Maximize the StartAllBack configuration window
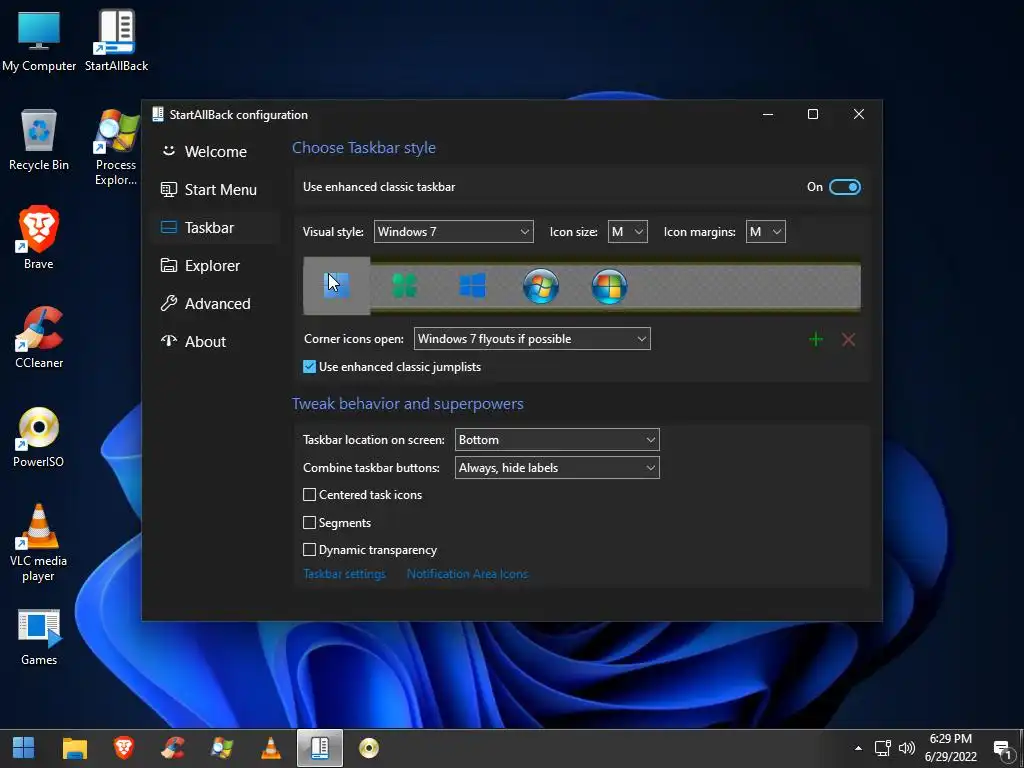This screenshot has height=768, width=1024. [813, 114]
